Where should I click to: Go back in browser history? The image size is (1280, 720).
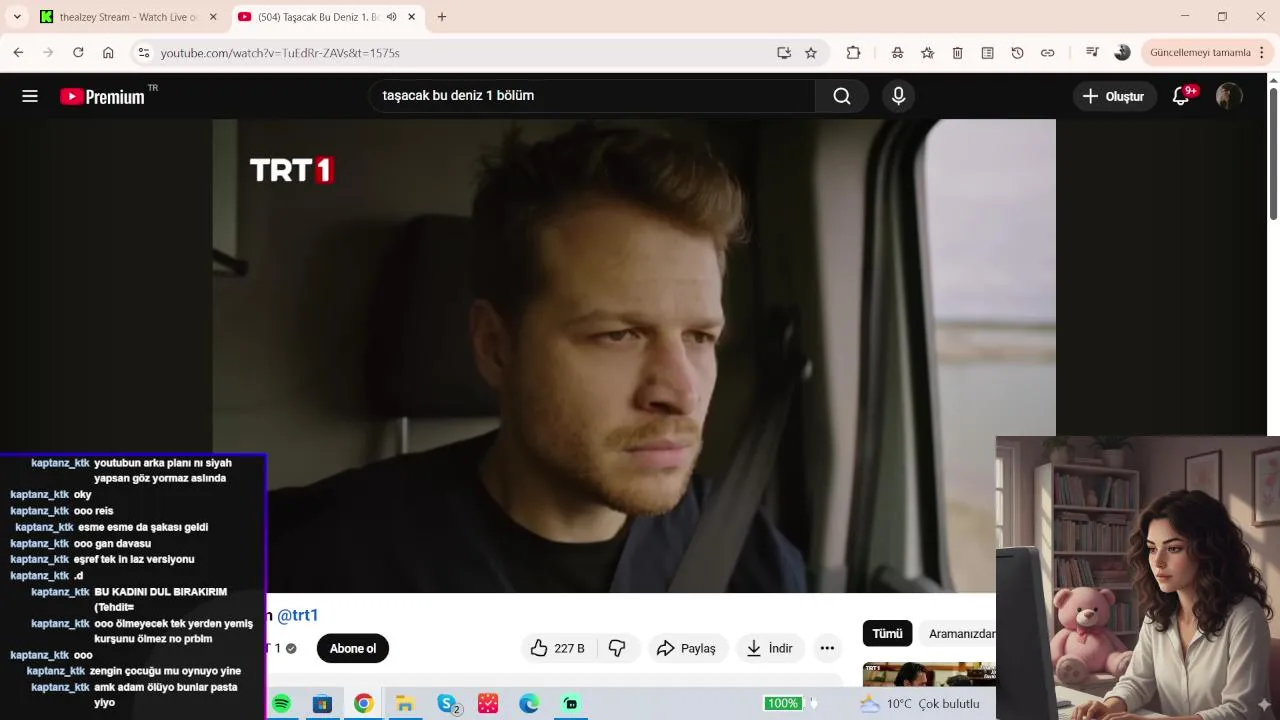point(18,53)
